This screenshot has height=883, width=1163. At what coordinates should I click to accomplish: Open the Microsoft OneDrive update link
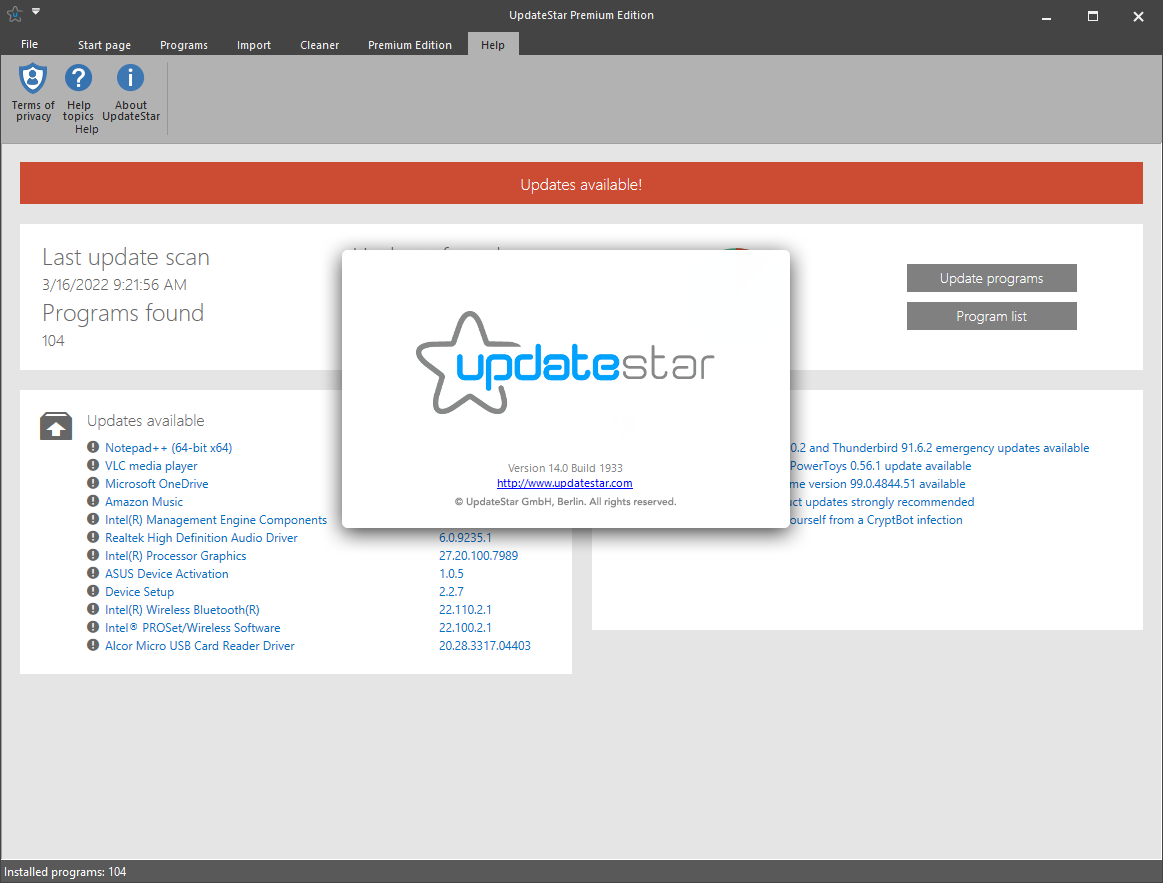click(x=157, y=484)
